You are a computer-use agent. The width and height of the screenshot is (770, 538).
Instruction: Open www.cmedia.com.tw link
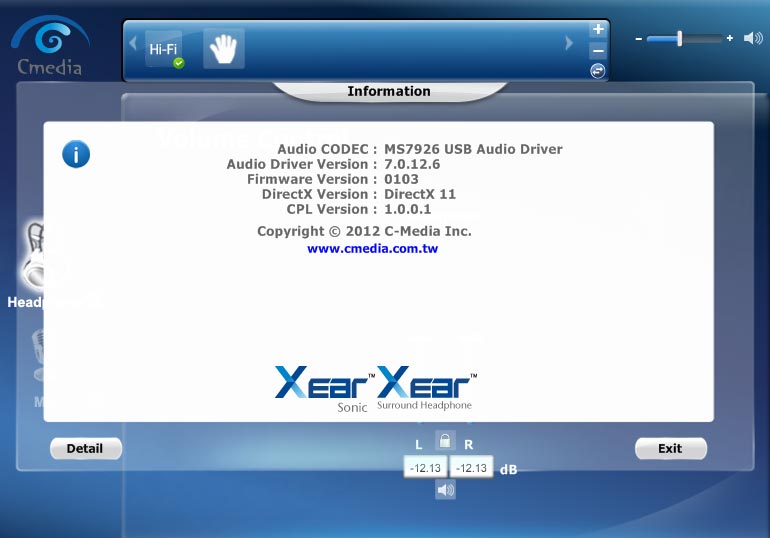(372, 248)
